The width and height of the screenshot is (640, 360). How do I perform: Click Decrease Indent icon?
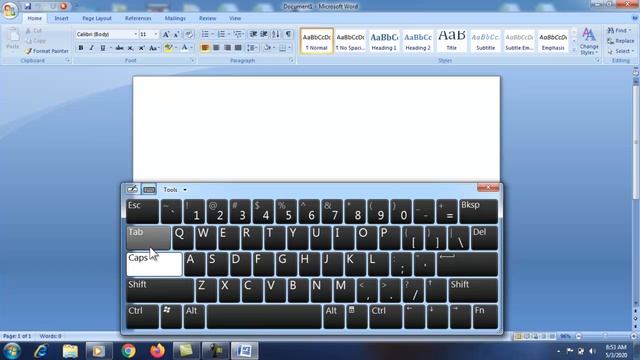tap(253, 34)
